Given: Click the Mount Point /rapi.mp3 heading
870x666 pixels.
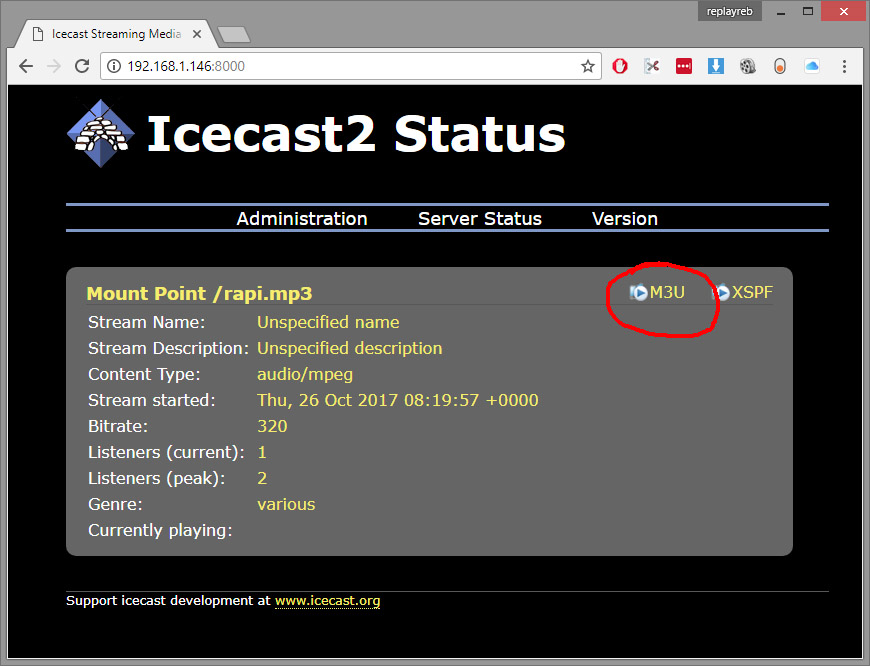Looking at the screenshot, I should (x=199, y=294).
